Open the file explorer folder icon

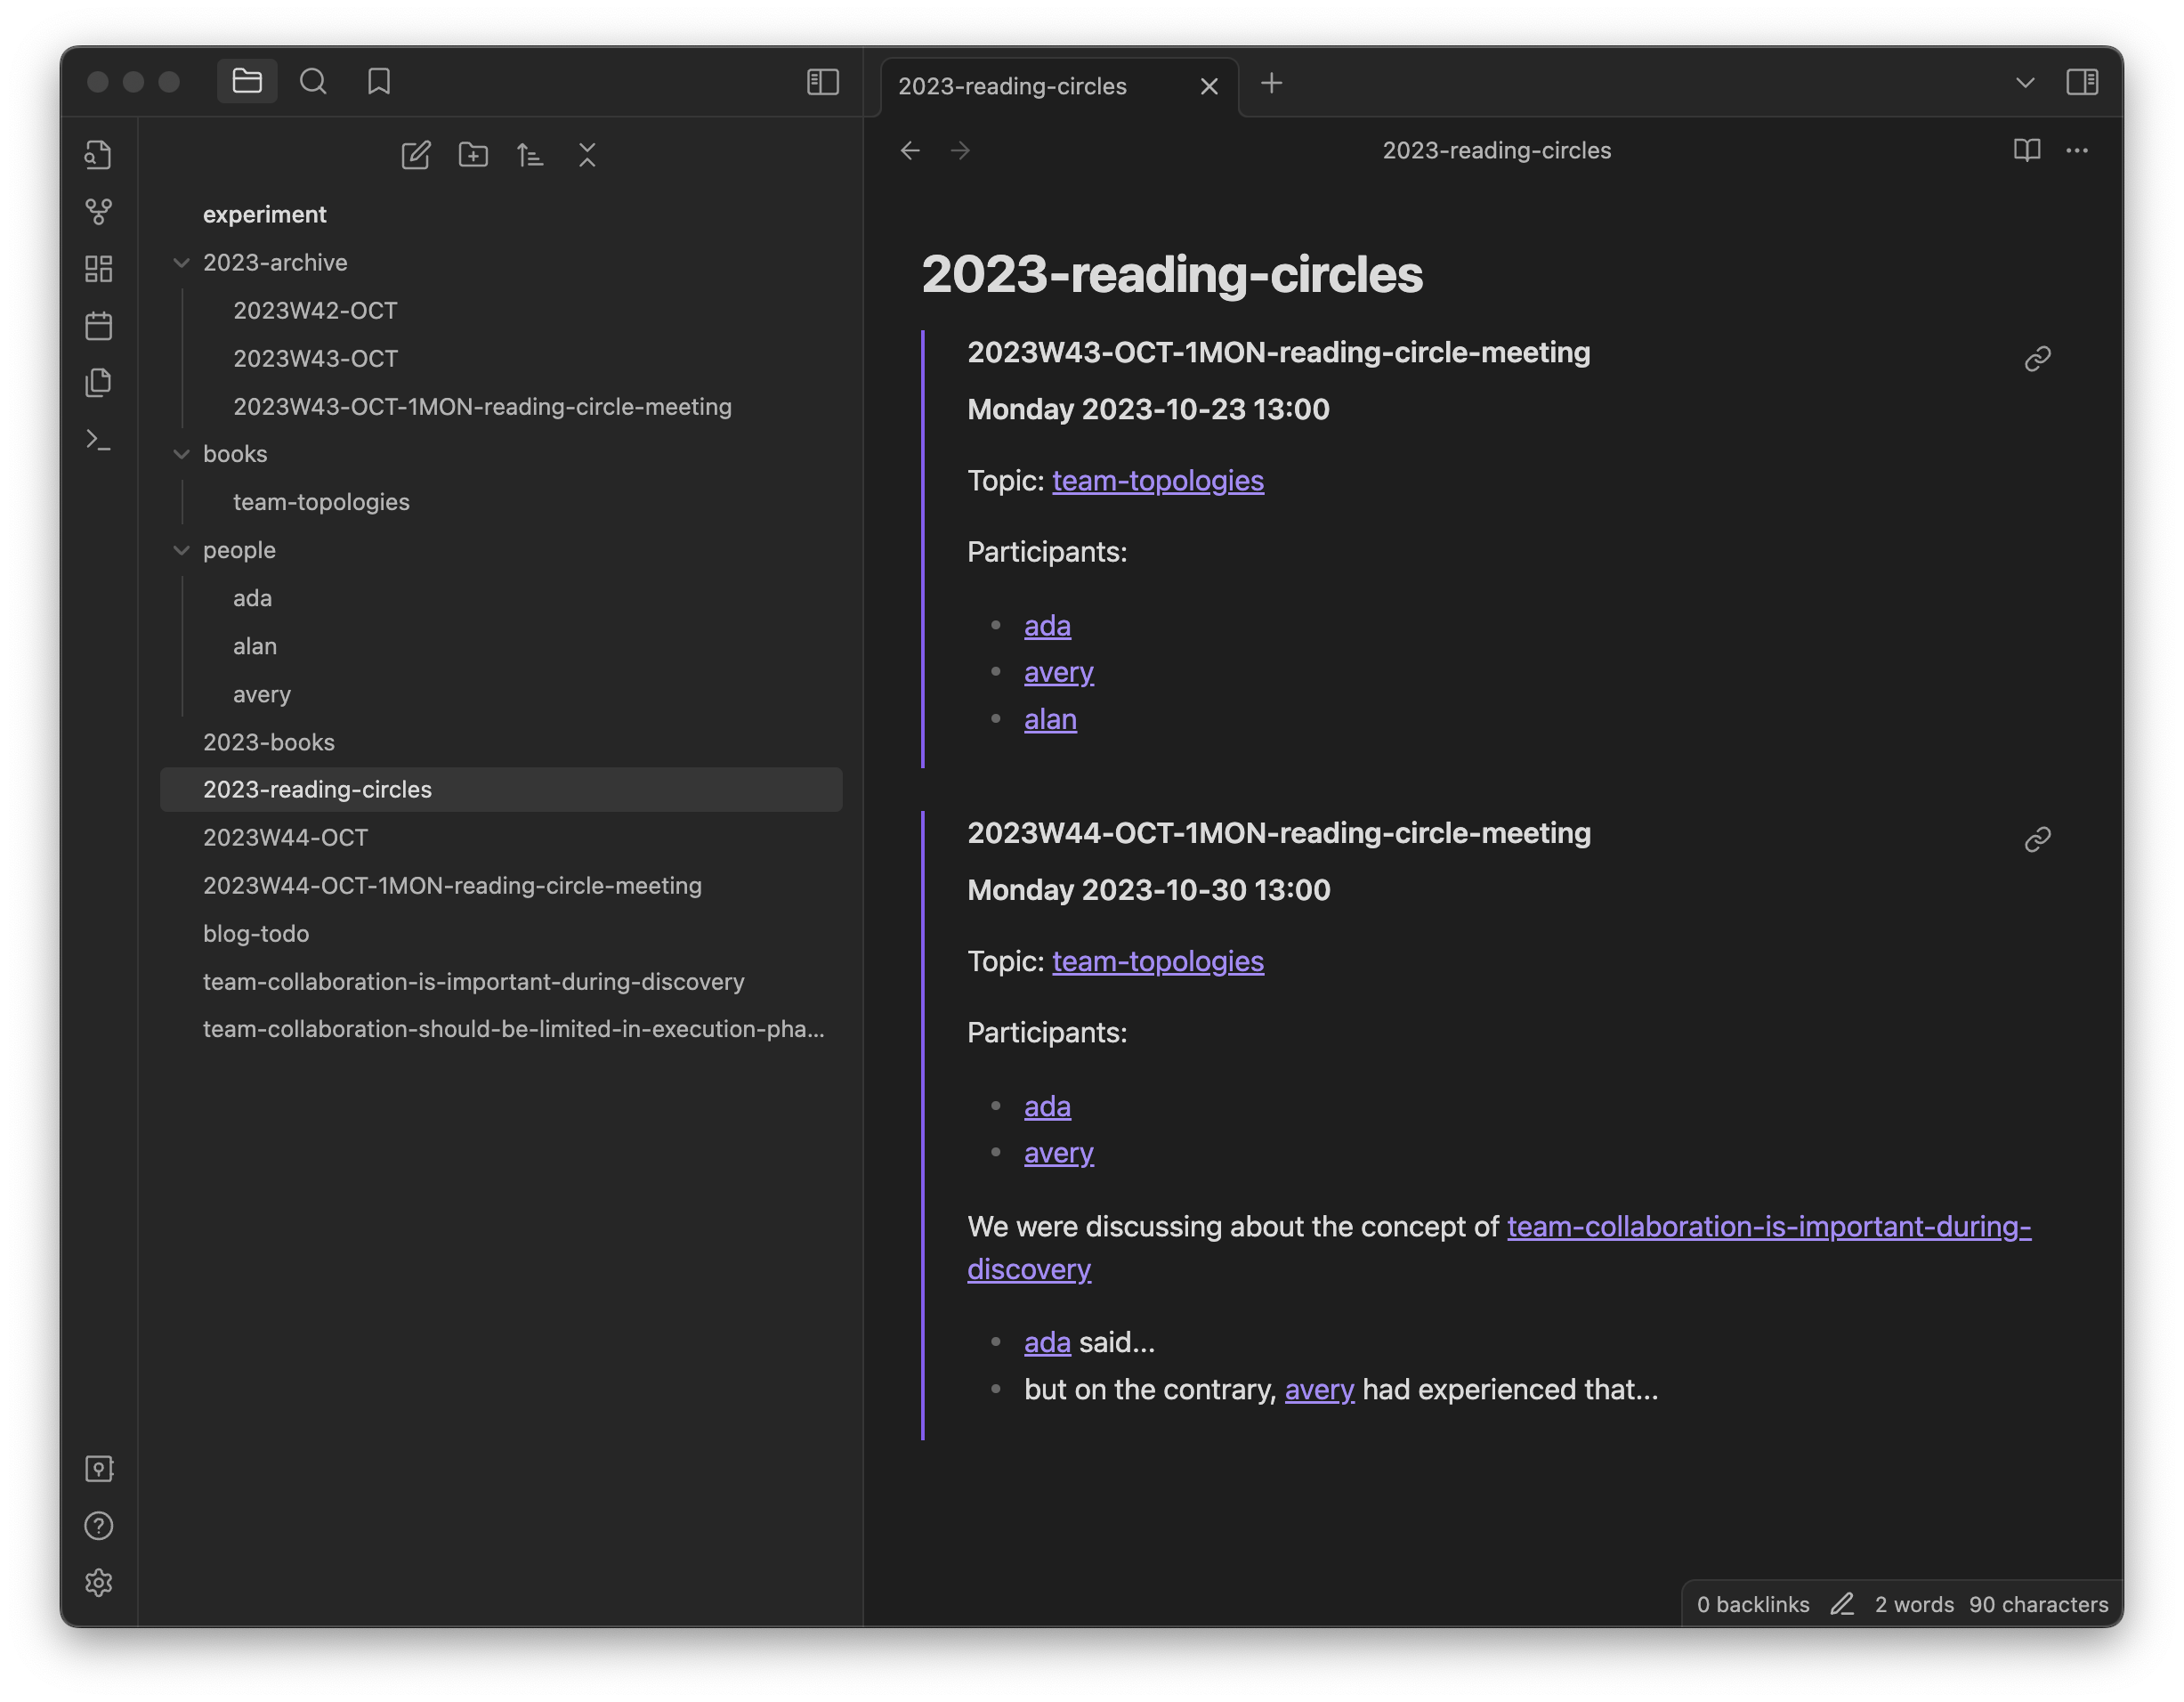click(x=247, y=81)
